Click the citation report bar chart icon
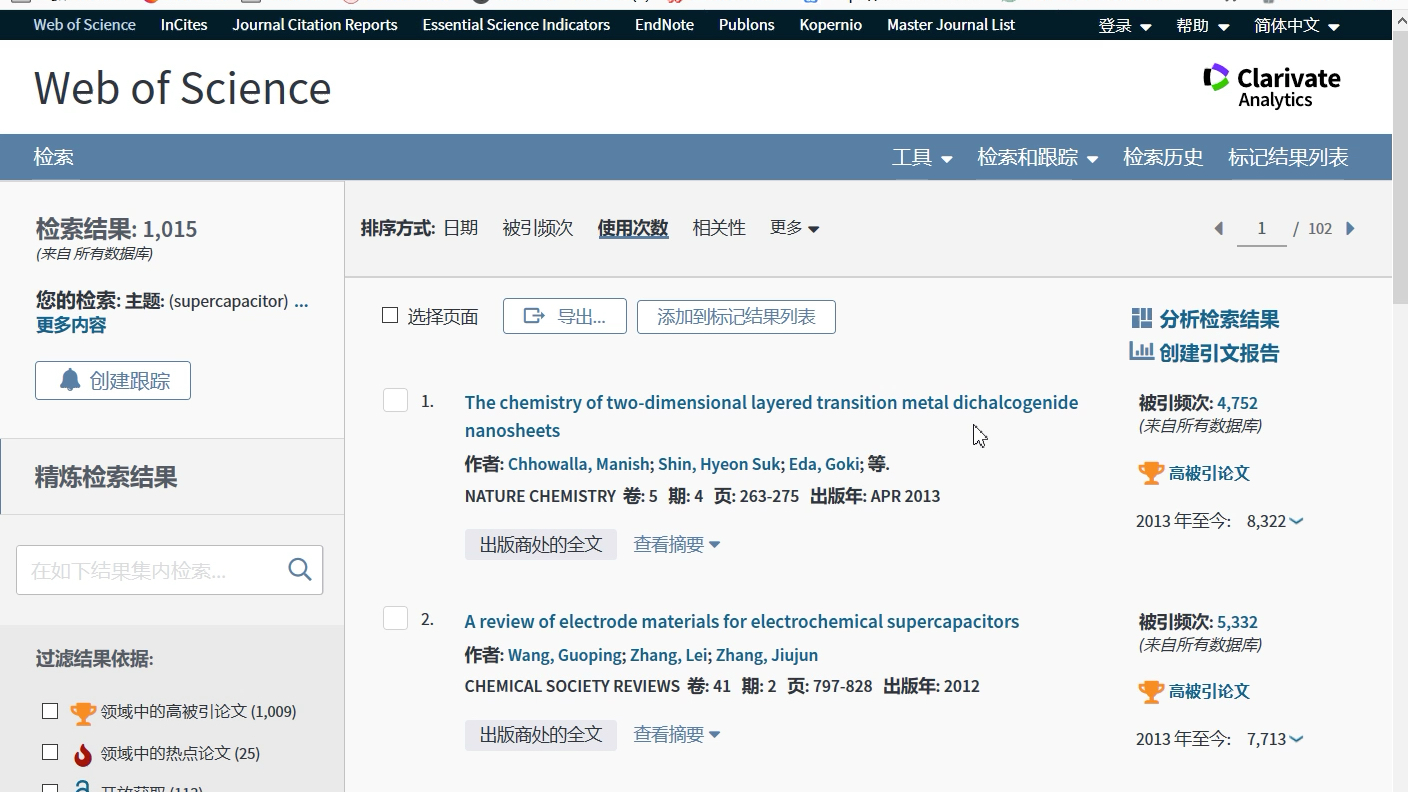Screen dimensions: 1408x792 (x=1141, y=351)
